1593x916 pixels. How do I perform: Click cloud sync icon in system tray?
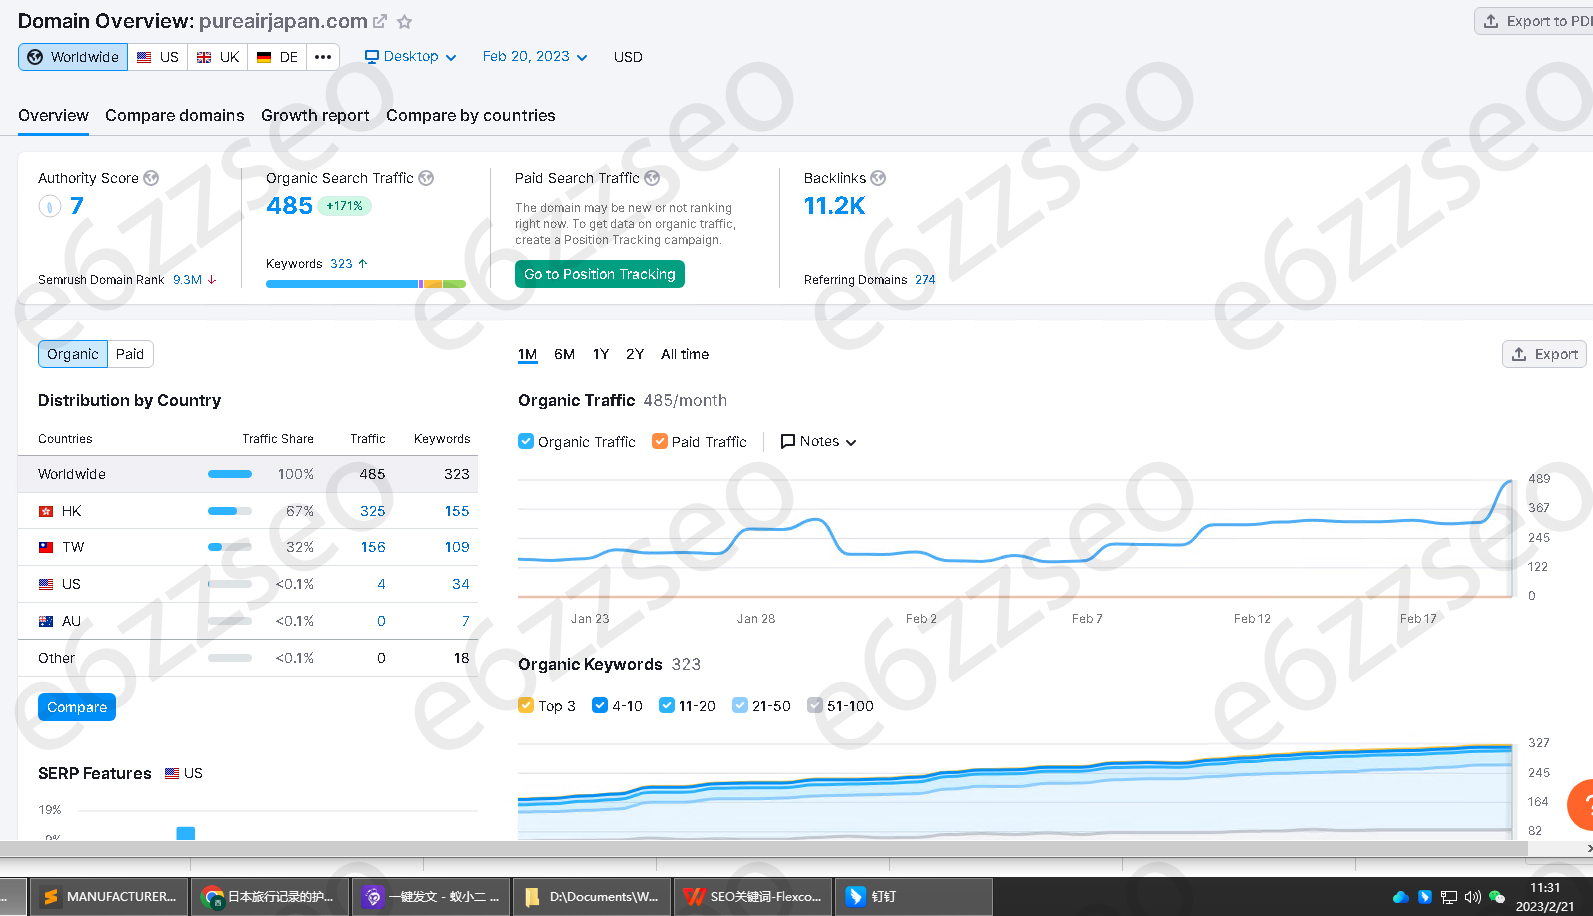[1400, 897]
